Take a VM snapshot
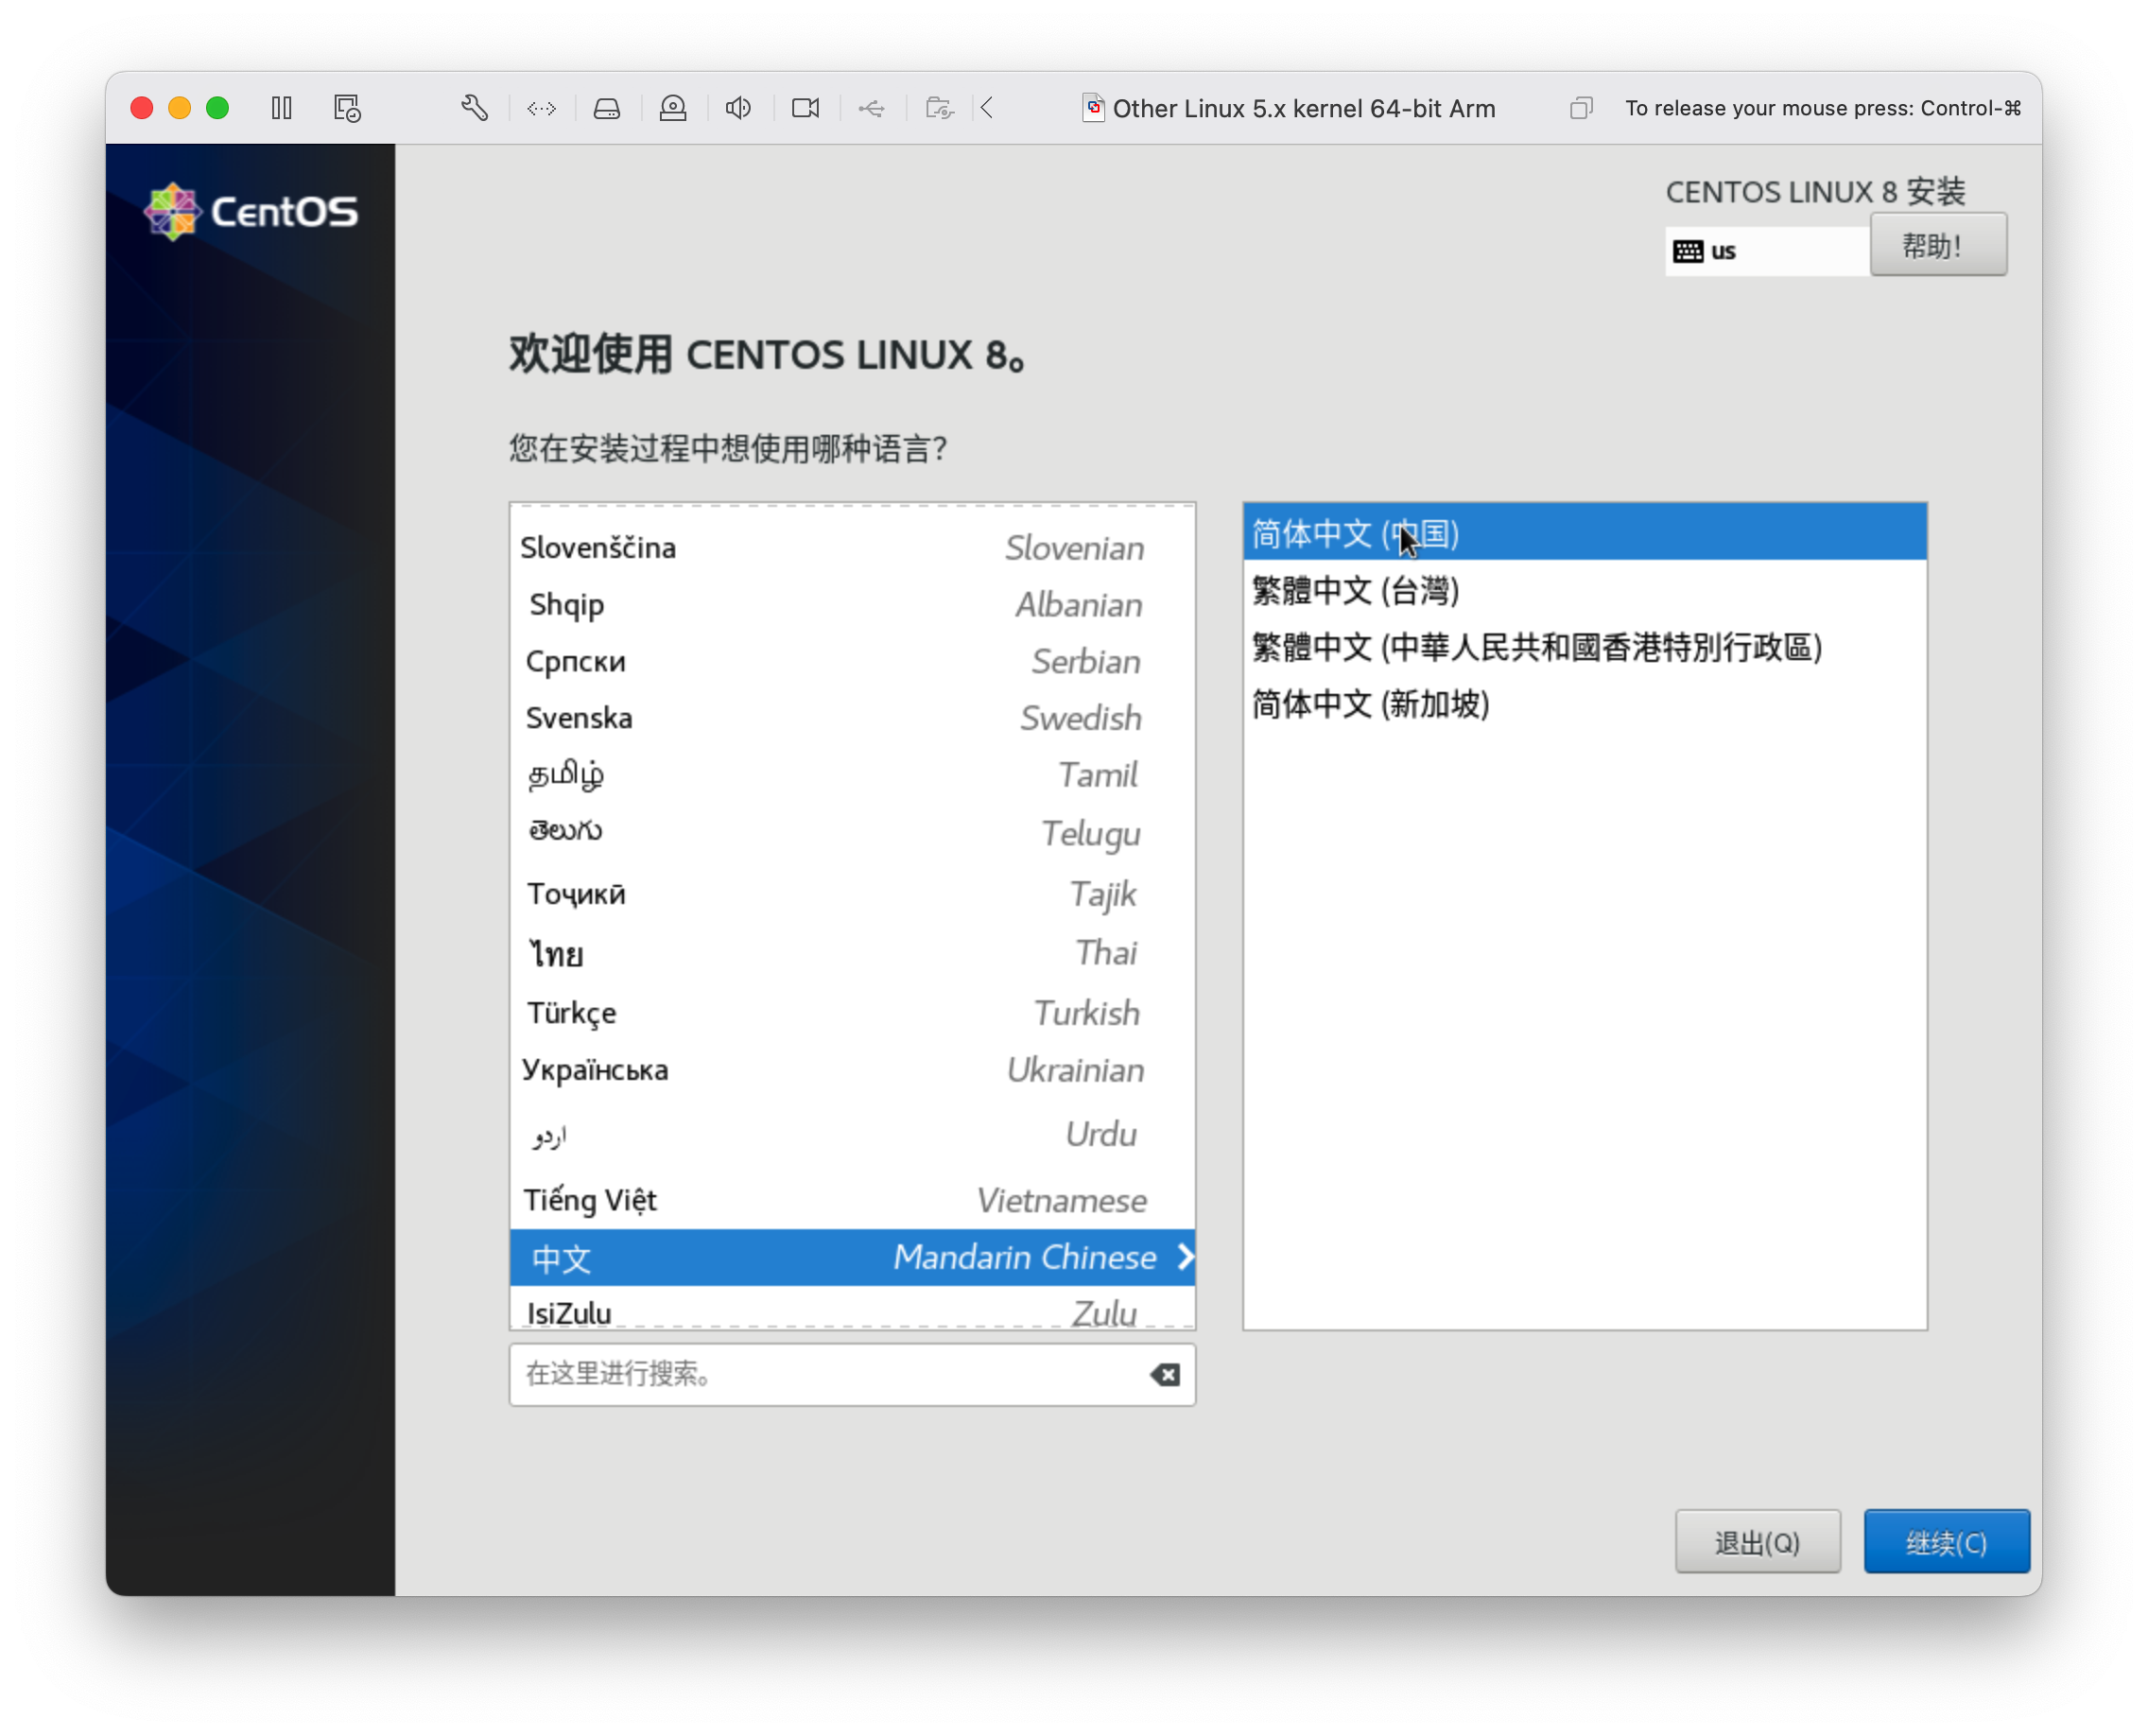 (347, 108)
